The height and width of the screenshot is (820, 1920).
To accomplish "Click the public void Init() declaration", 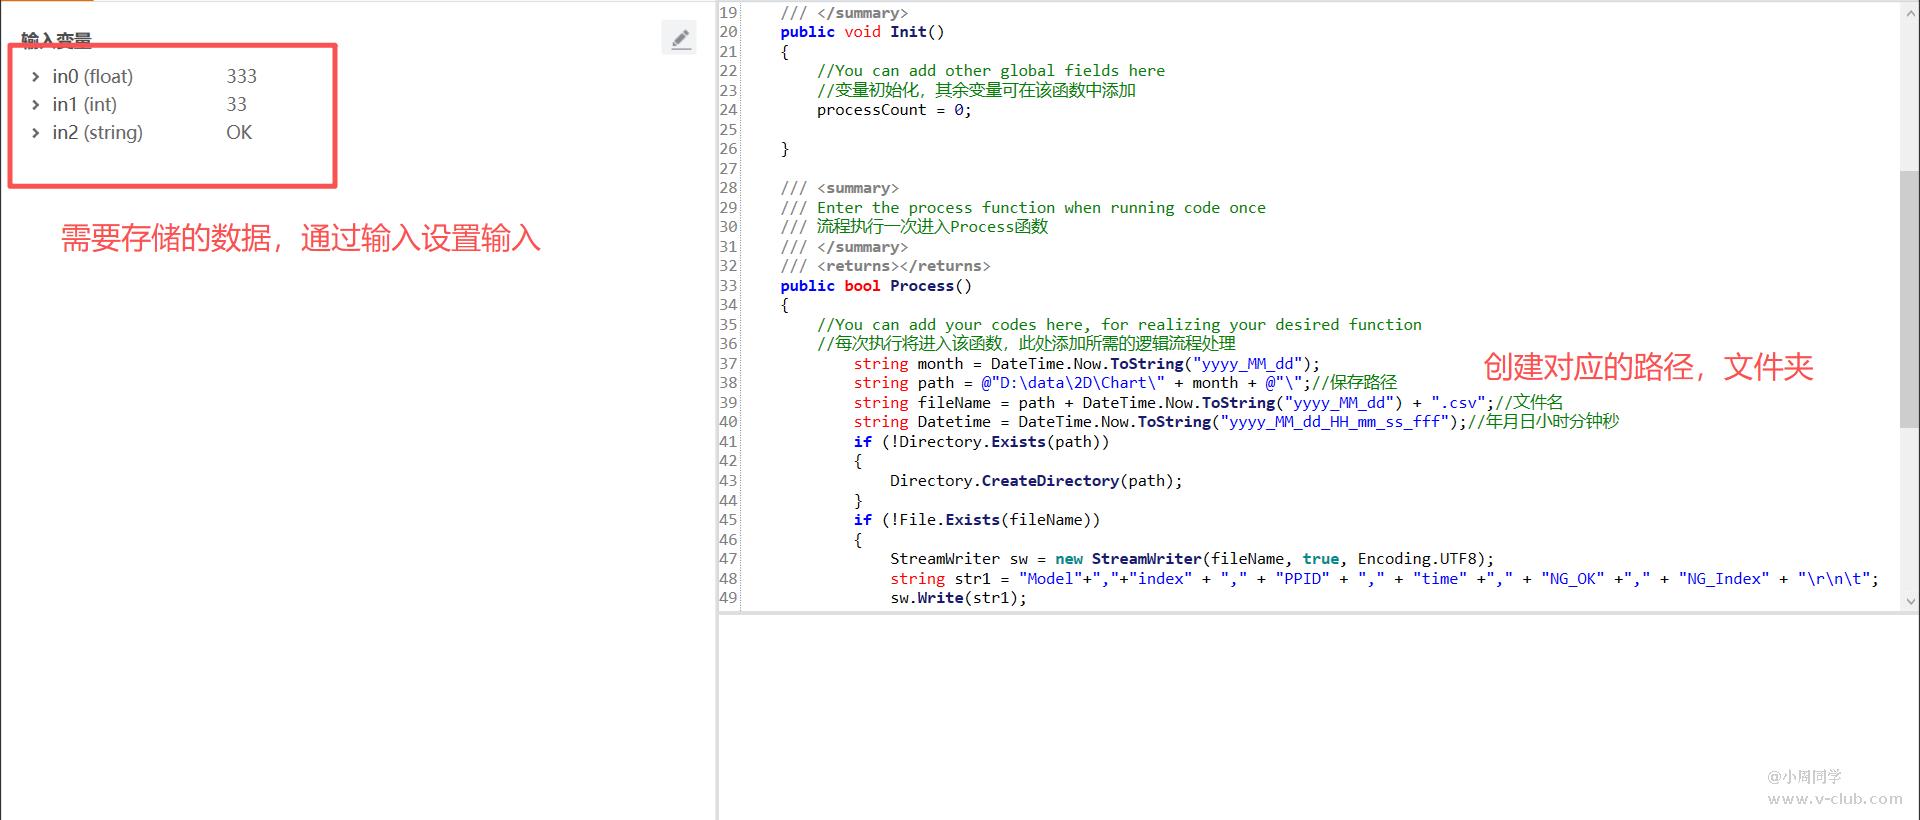I will 861,32.
